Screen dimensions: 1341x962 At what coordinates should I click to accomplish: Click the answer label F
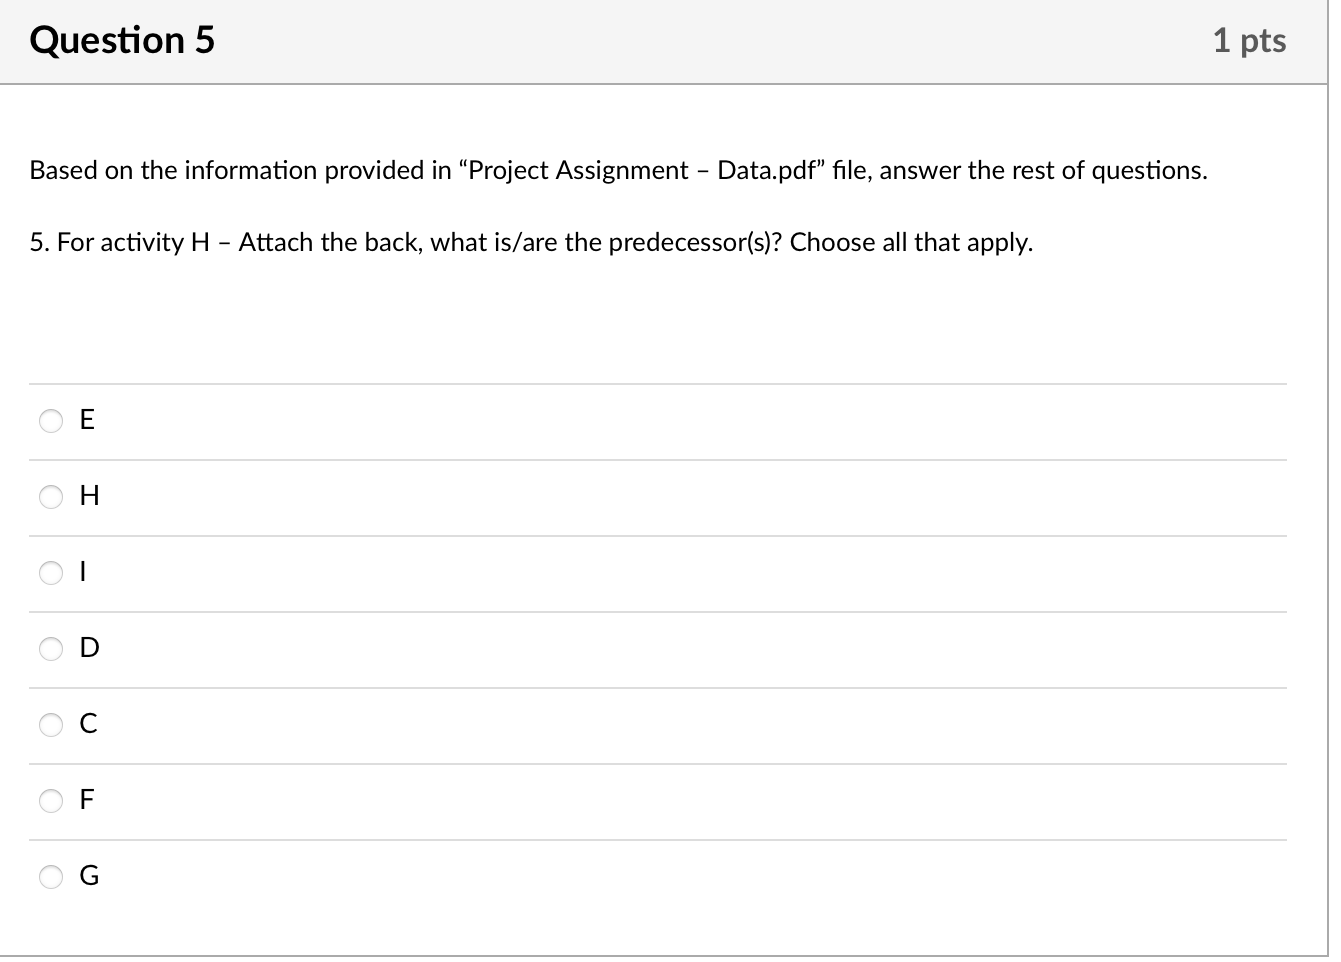tap(86, 800)
